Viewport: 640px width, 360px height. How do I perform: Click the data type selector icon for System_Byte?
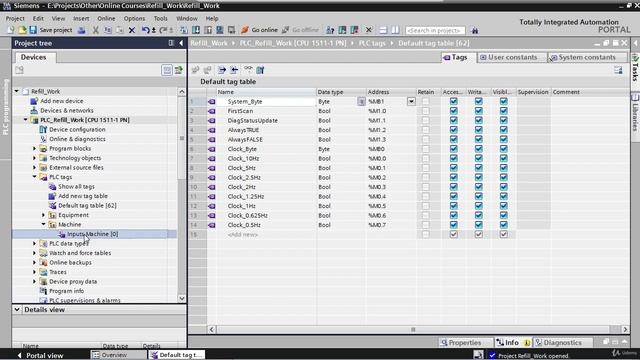tap(361, 101)
